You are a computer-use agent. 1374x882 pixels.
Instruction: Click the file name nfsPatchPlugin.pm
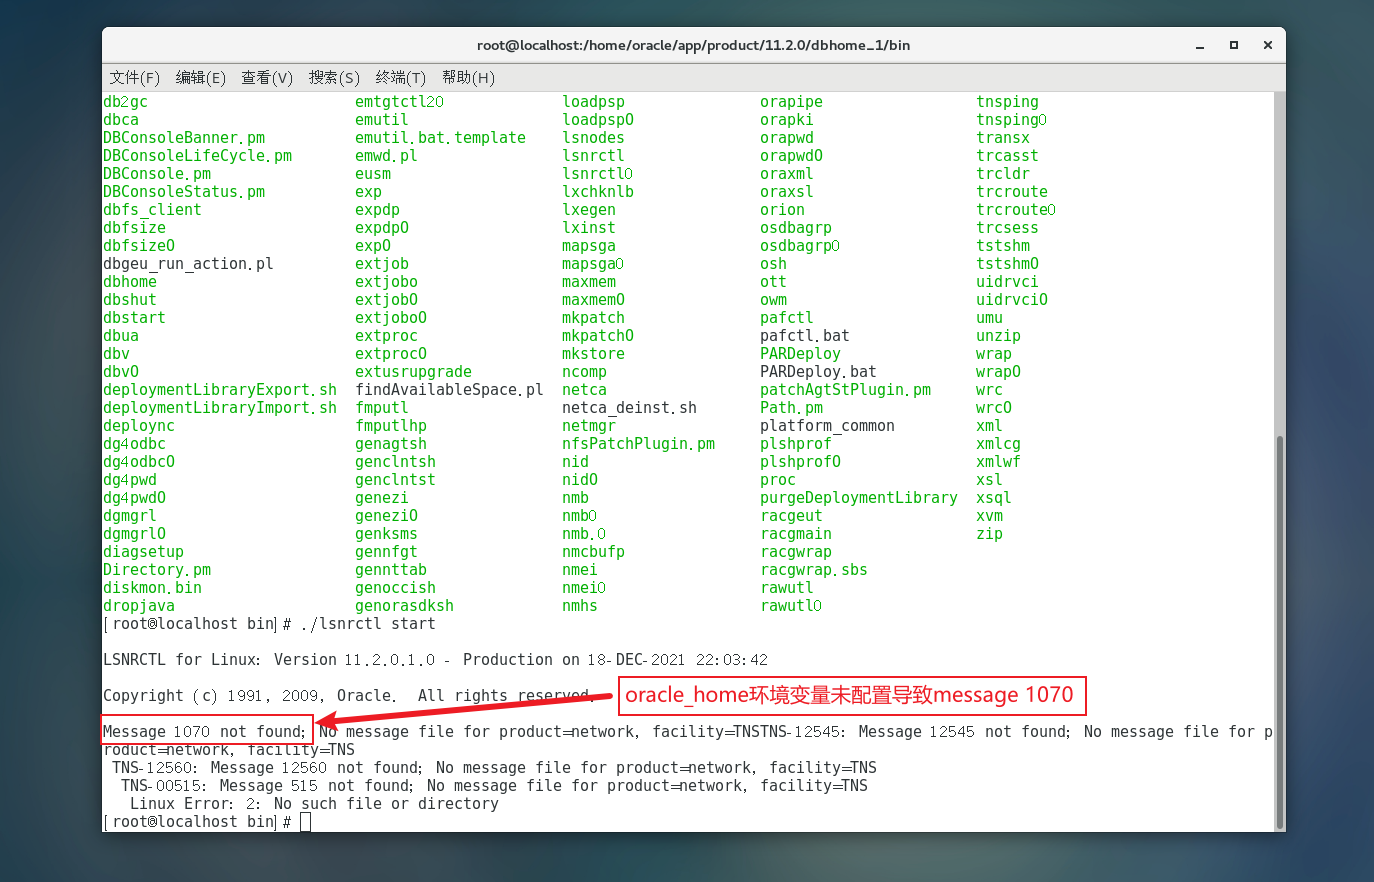(x=638, y=444)
